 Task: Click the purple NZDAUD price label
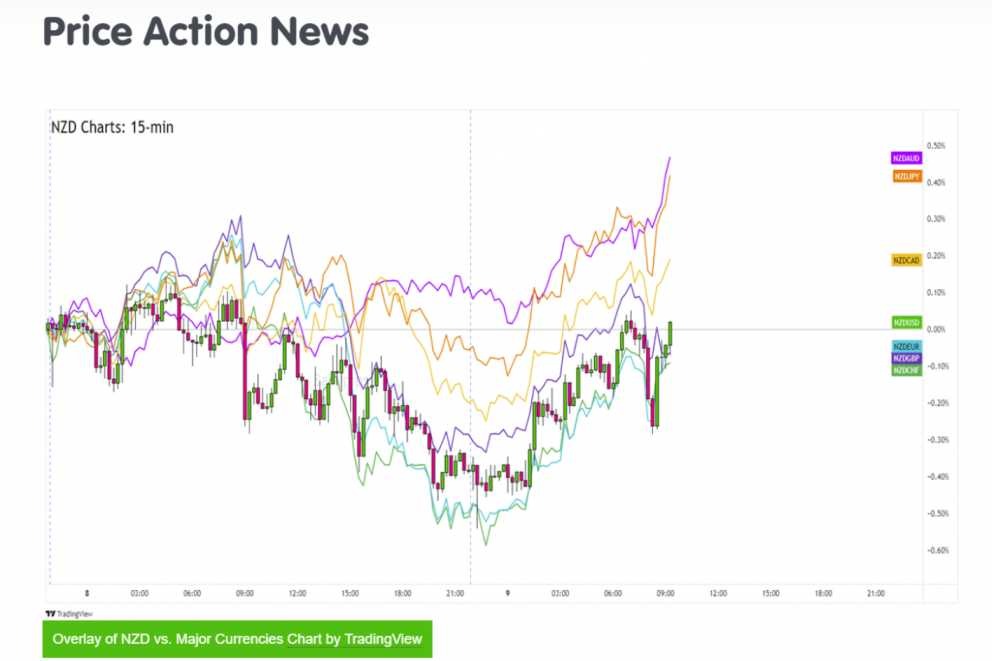(906, 158)
